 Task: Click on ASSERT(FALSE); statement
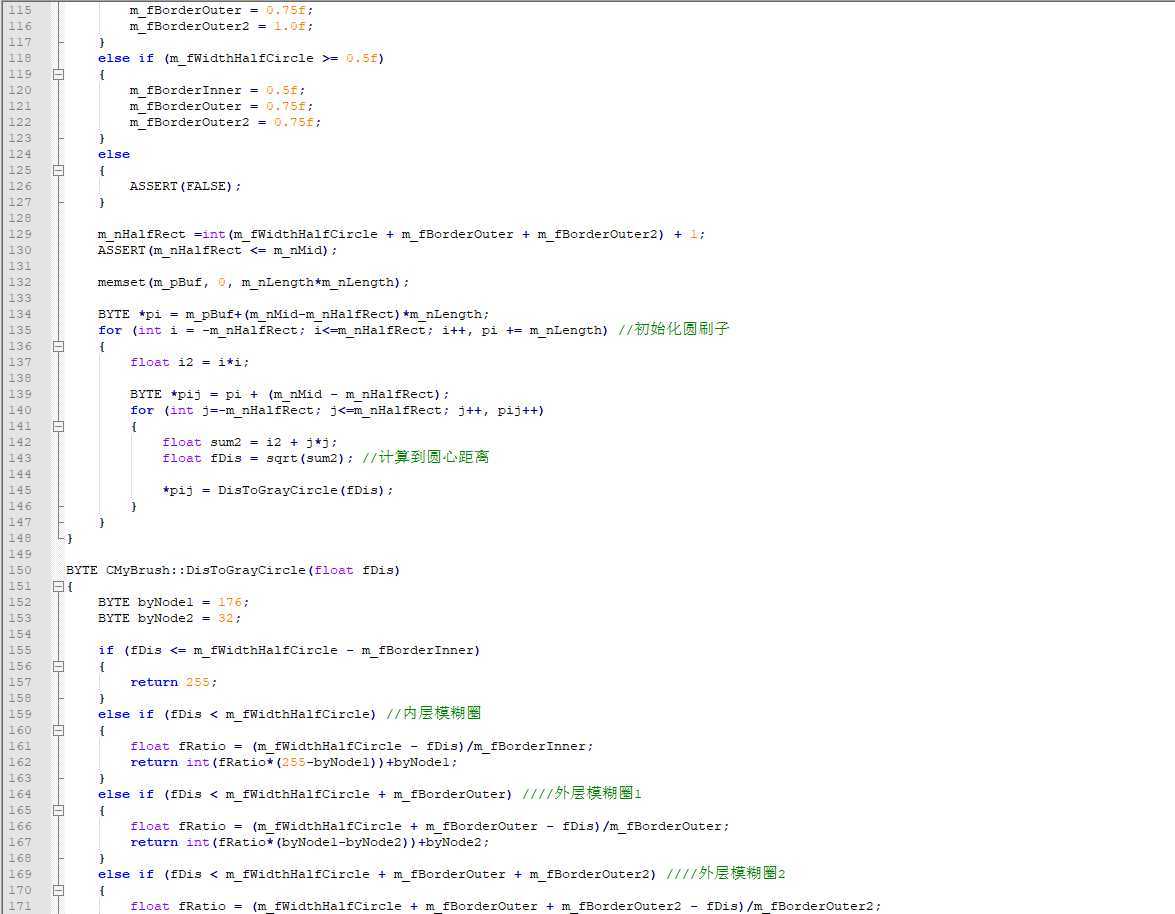pos(185,186)
